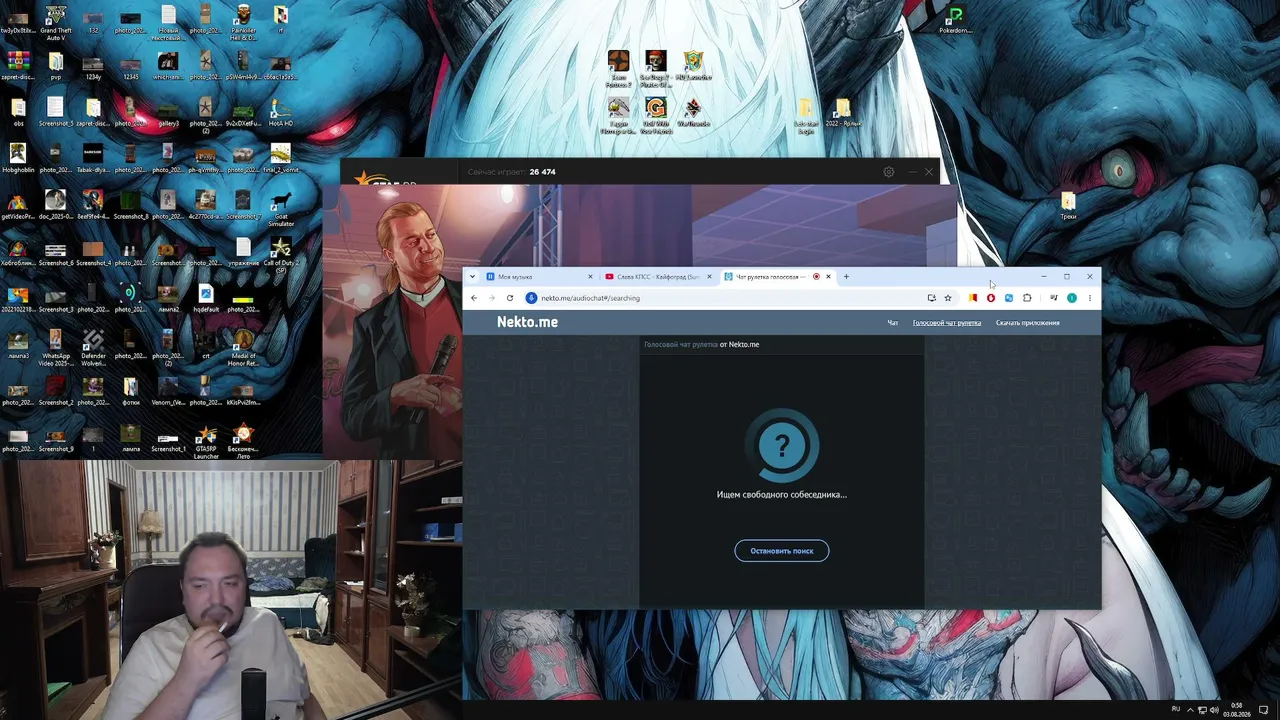Click the blue extension icon in toolbar
1280x720 pixels.
click(1009, 298)
